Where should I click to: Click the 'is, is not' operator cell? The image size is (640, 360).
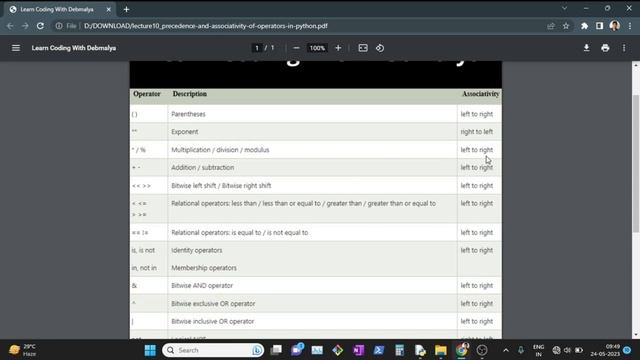143,250
